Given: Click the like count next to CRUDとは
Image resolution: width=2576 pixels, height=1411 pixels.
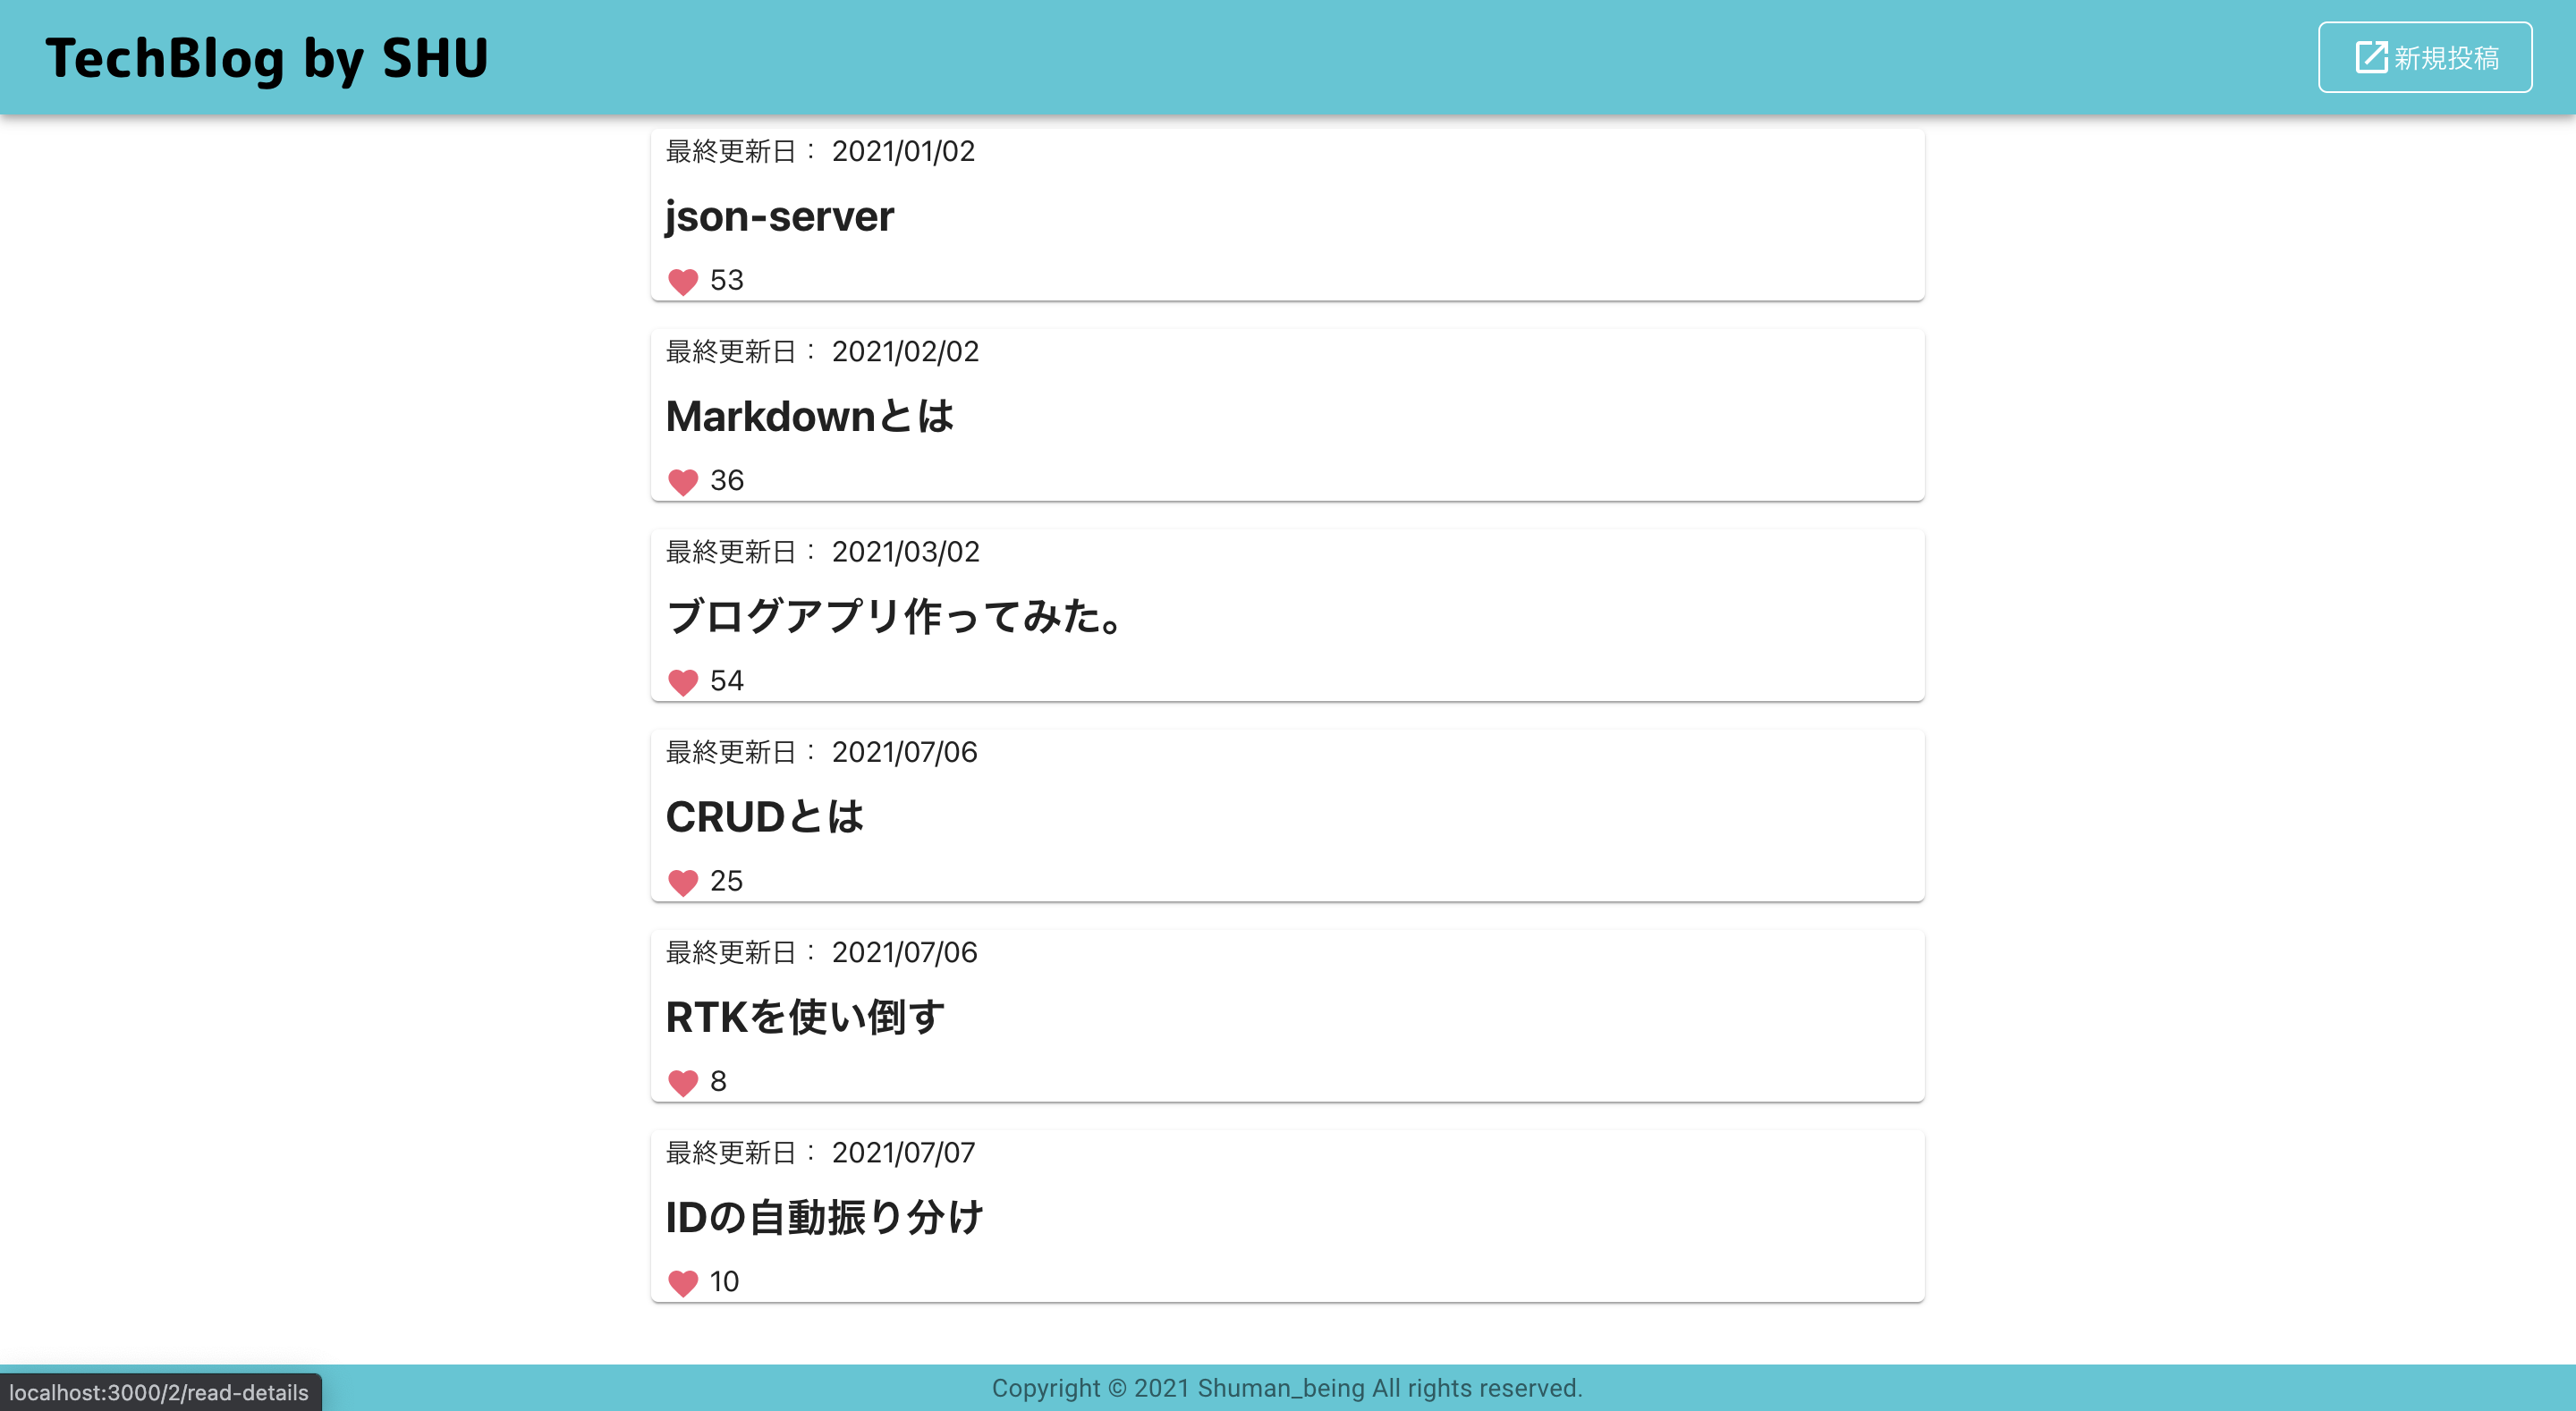Looking at the screenshot, I should pos(727,881).
